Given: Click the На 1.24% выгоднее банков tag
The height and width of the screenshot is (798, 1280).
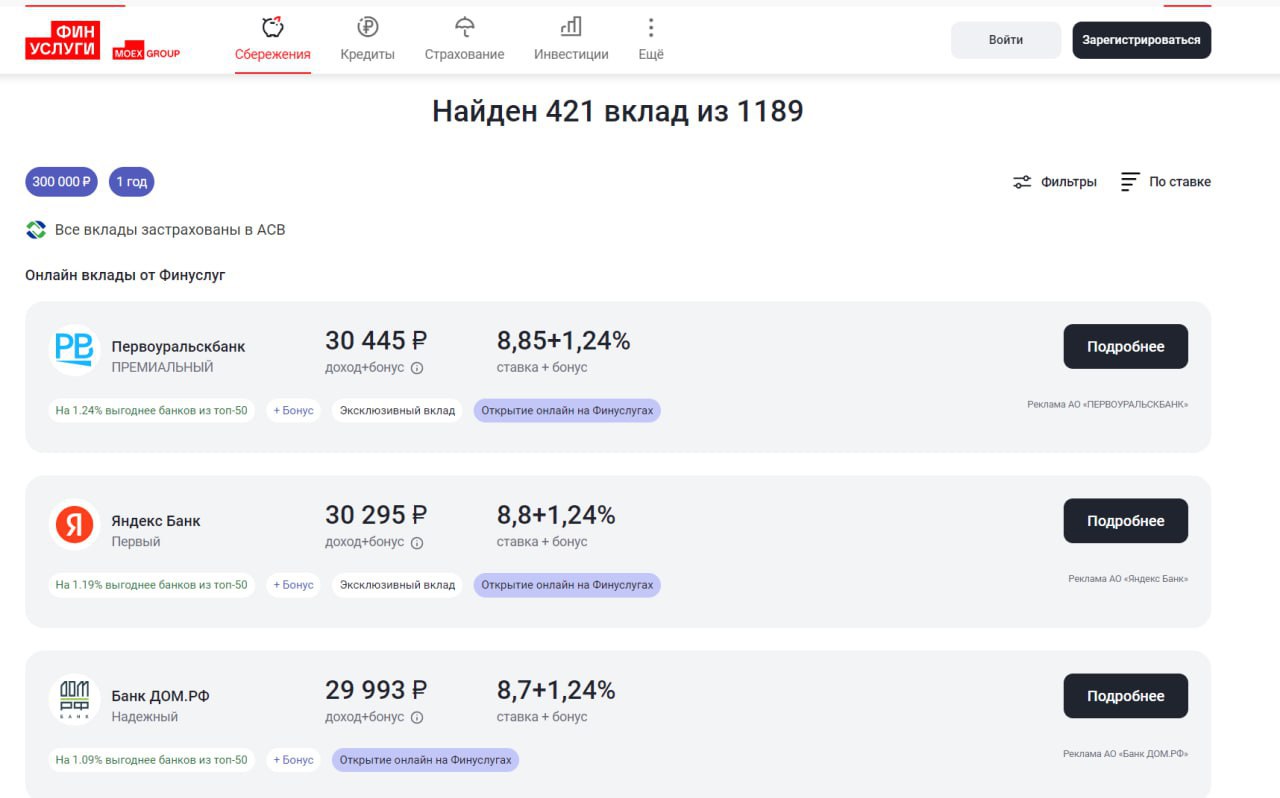Looking at the screenshot, I should pos(152,410).
